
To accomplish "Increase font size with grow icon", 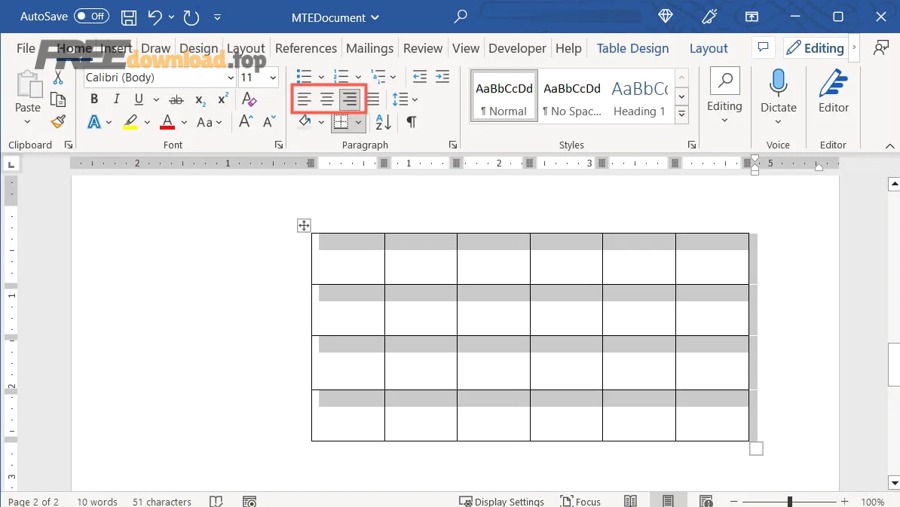I will 246,122.
